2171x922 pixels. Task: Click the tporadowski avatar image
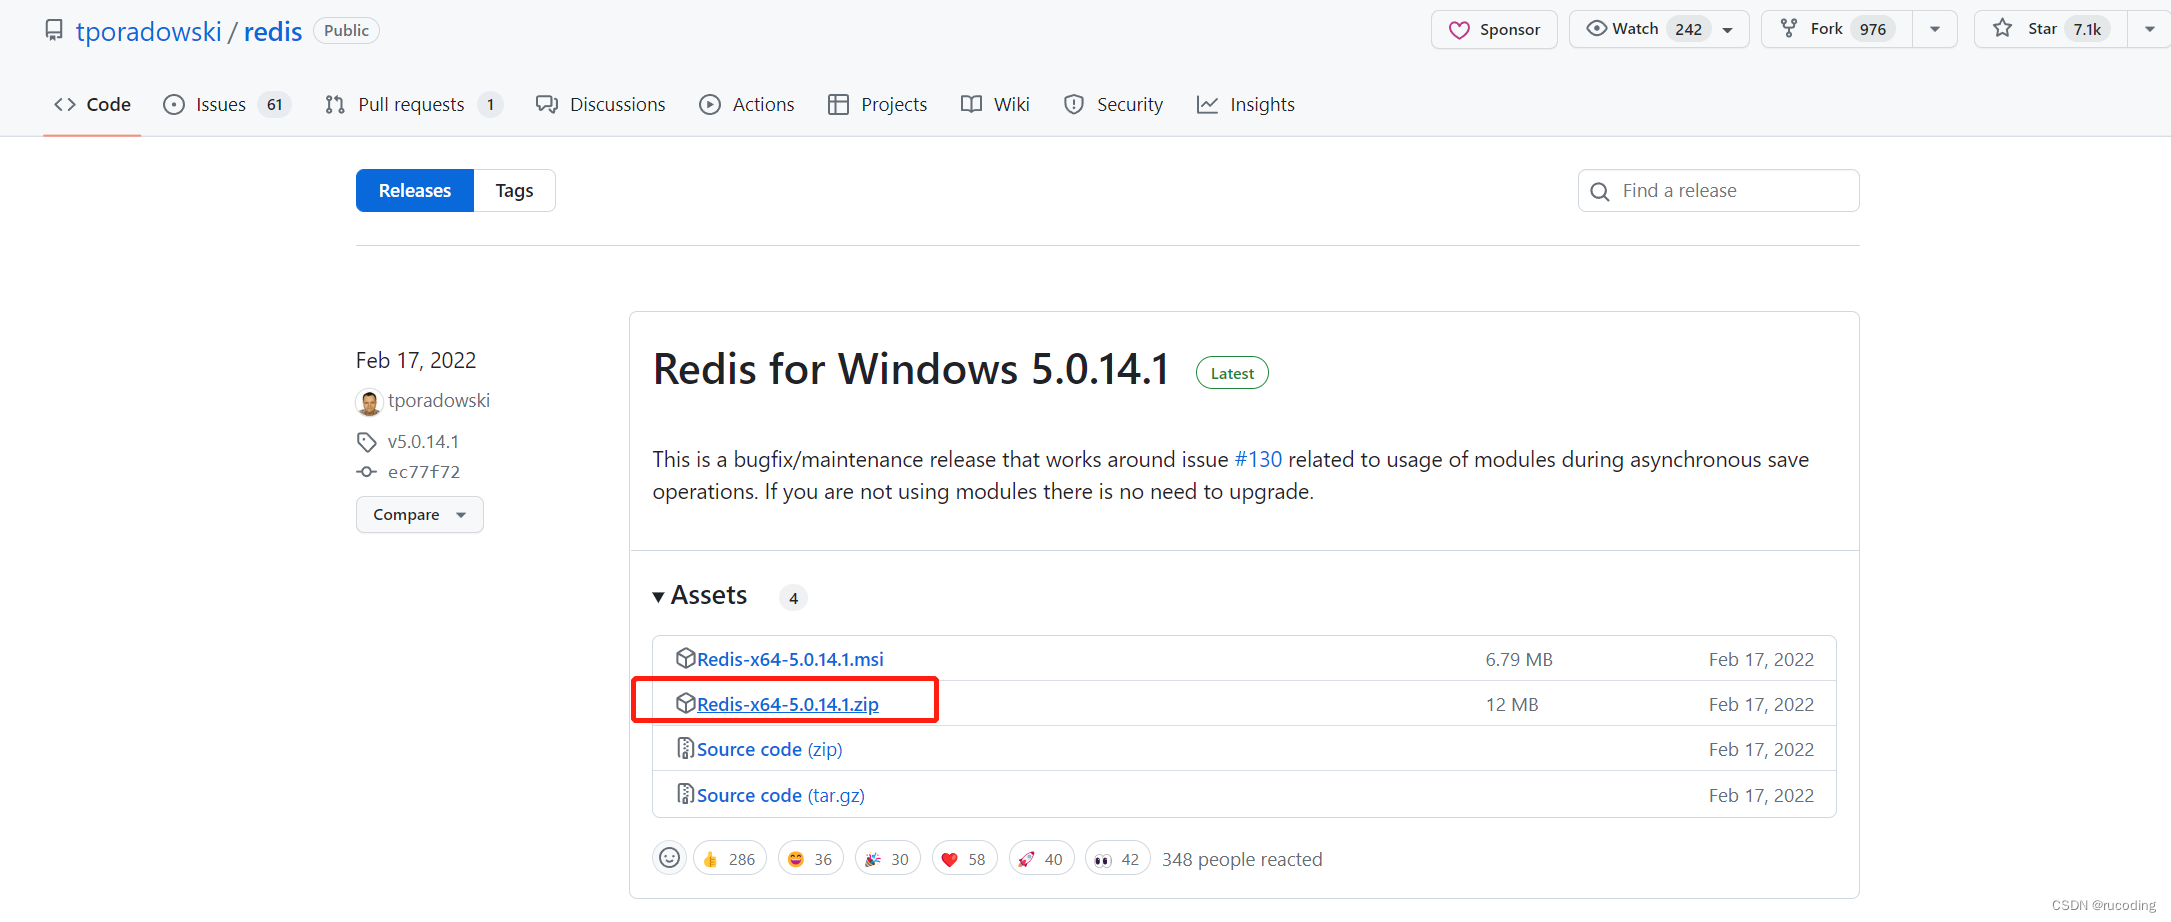[369, 402]
